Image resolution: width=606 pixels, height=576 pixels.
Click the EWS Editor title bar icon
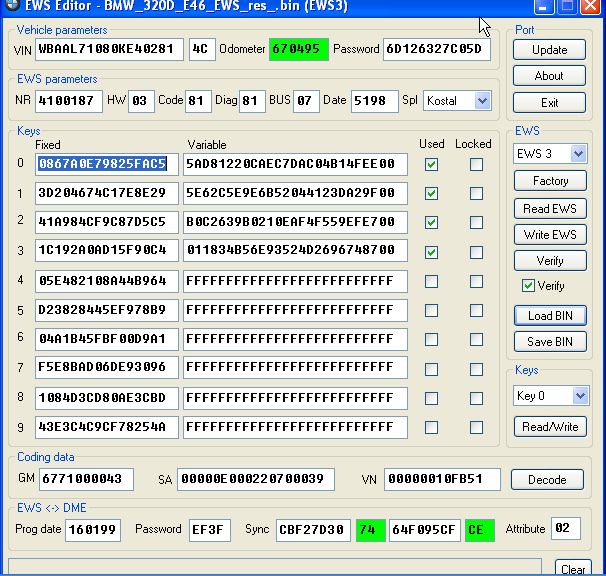click(x=12, y=5)
